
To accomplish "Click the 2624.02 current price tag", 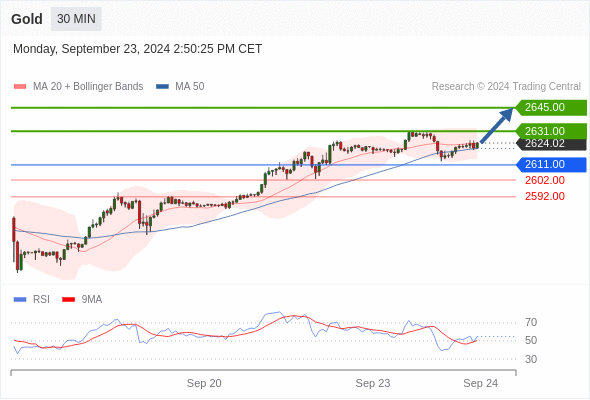I will click(551, 144).
